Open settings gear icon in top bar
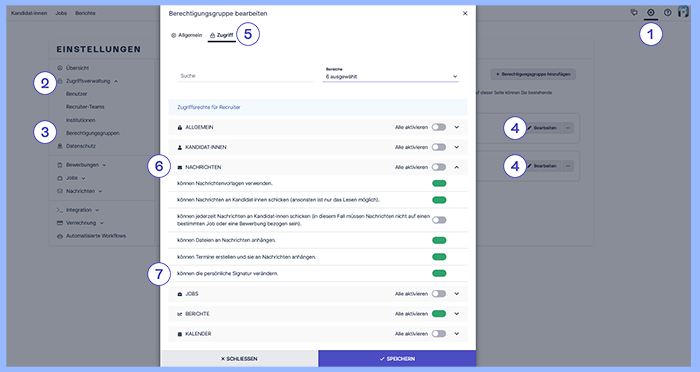 (650, 13)
